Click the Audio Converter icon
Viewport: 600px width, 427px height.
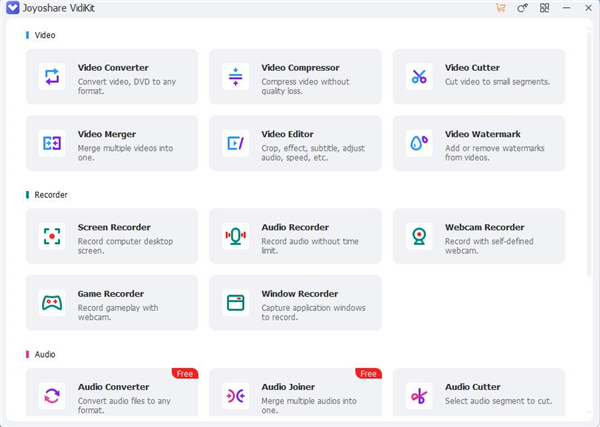(x=51, y=395)
